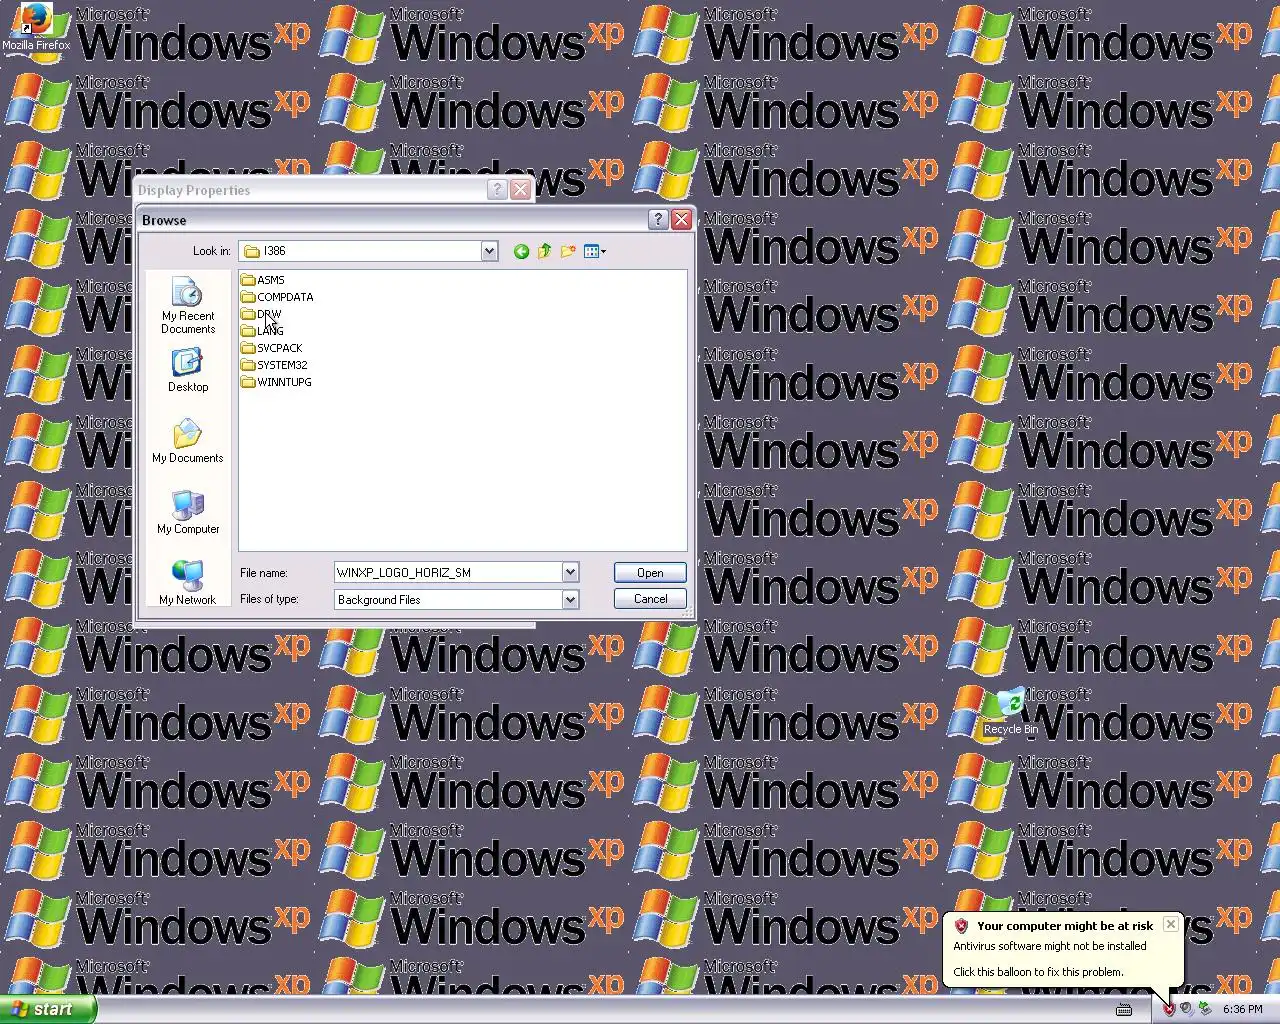1280x1024 pixels.
Task: Click the taskbar clock showing 6:36 PM
Action: click(1243, 1009)
